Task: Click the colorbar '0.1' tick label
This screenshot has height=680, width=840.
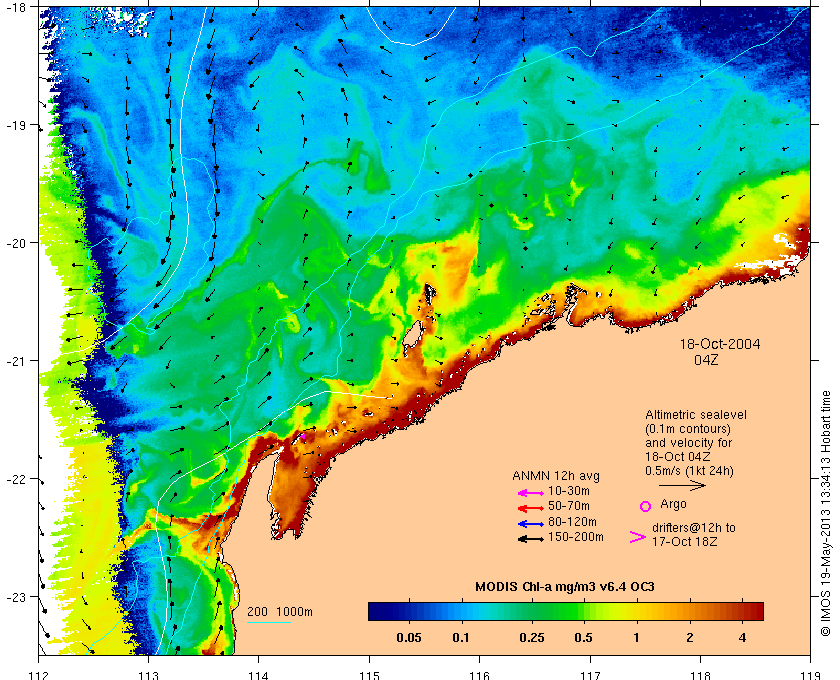Action: [461, 638]
